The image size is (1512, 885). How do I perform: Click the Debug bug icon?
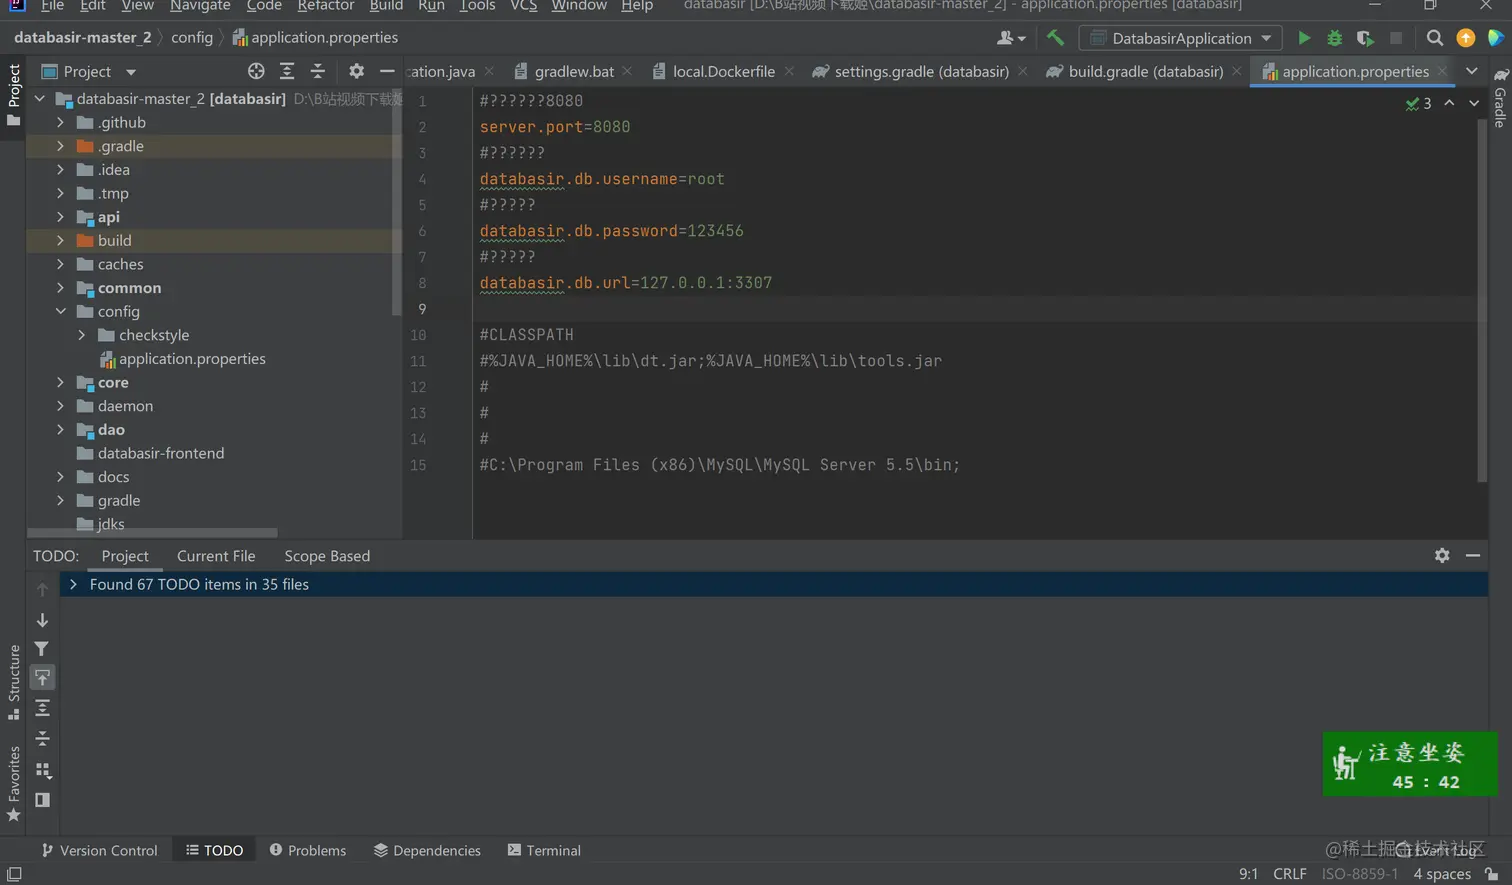tap(1334, 38)
